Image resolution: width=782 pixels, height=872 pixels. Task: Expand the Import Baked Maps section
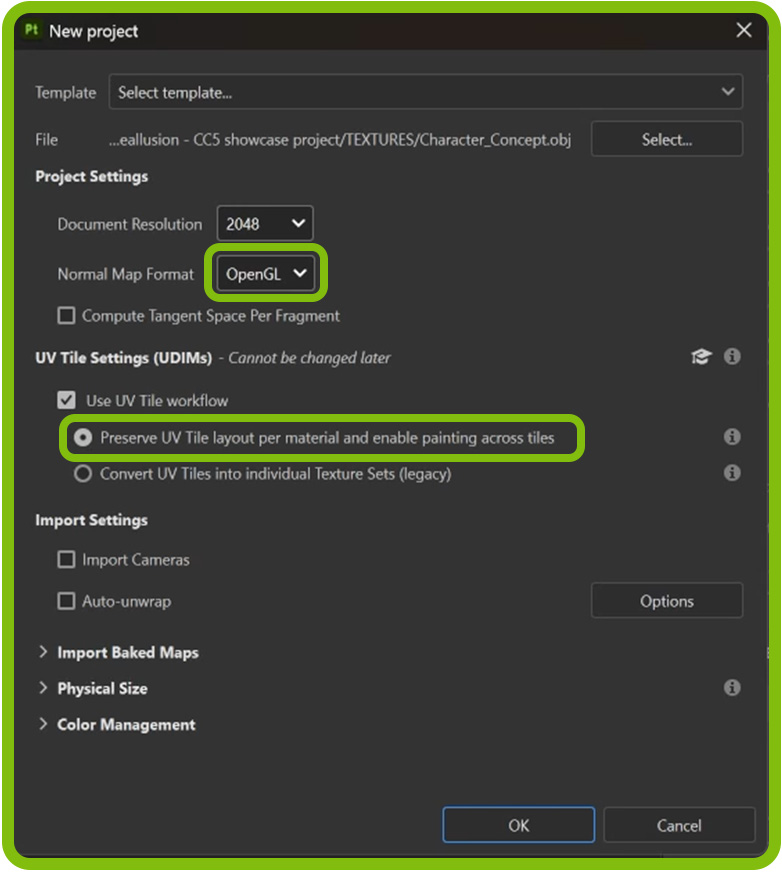click(43, 652)
